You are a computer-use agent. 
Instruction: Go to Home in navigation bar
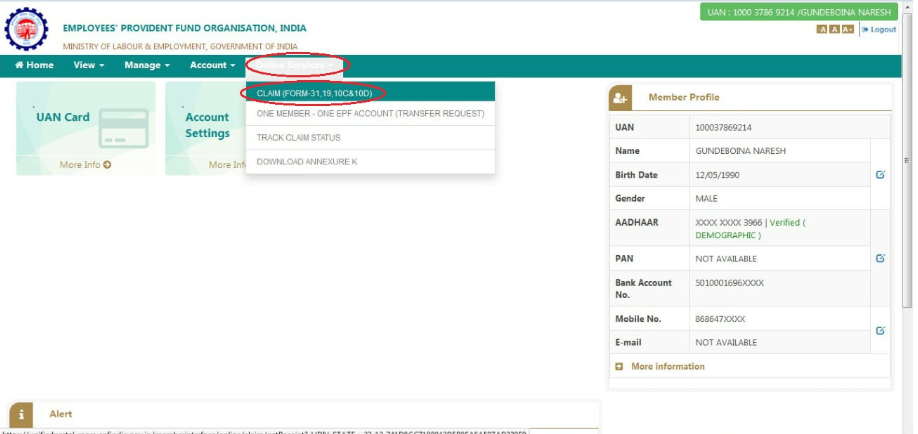tap(34, 65)
